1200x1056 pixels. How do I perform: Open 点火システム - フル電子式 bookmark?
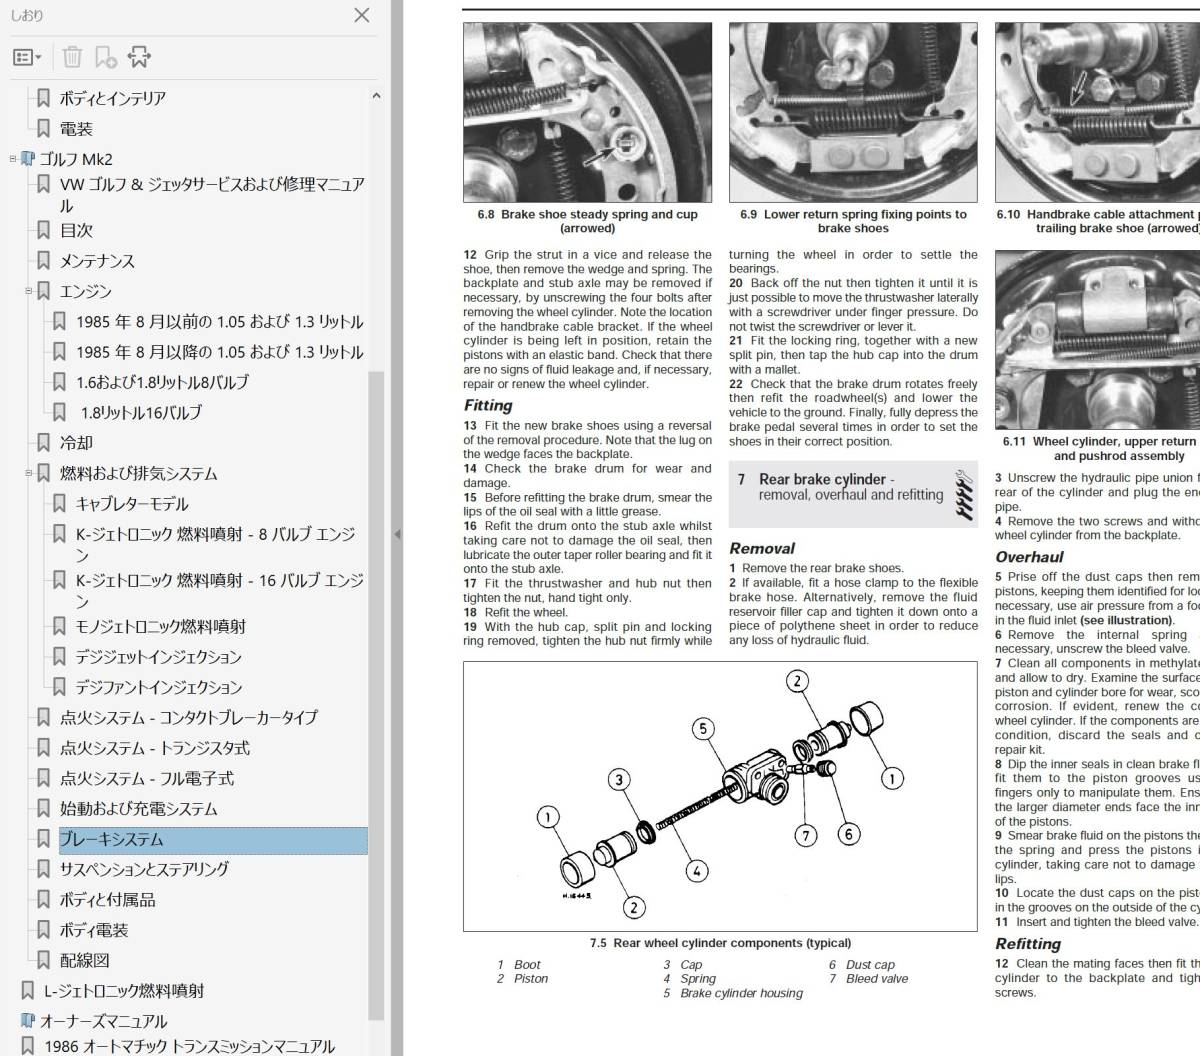click(x=146, y=778)
